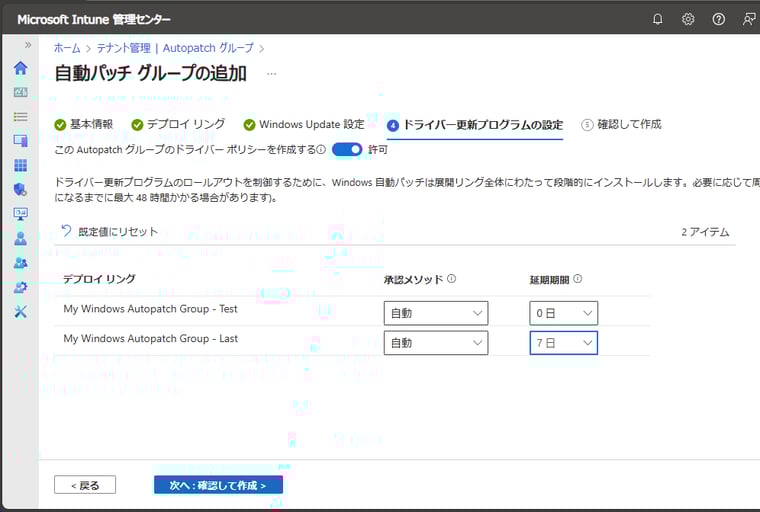Click 既定値にリセット to reset defaults
Image resolution: width=760 pixels, height=512 pixels.
[110, 232]
